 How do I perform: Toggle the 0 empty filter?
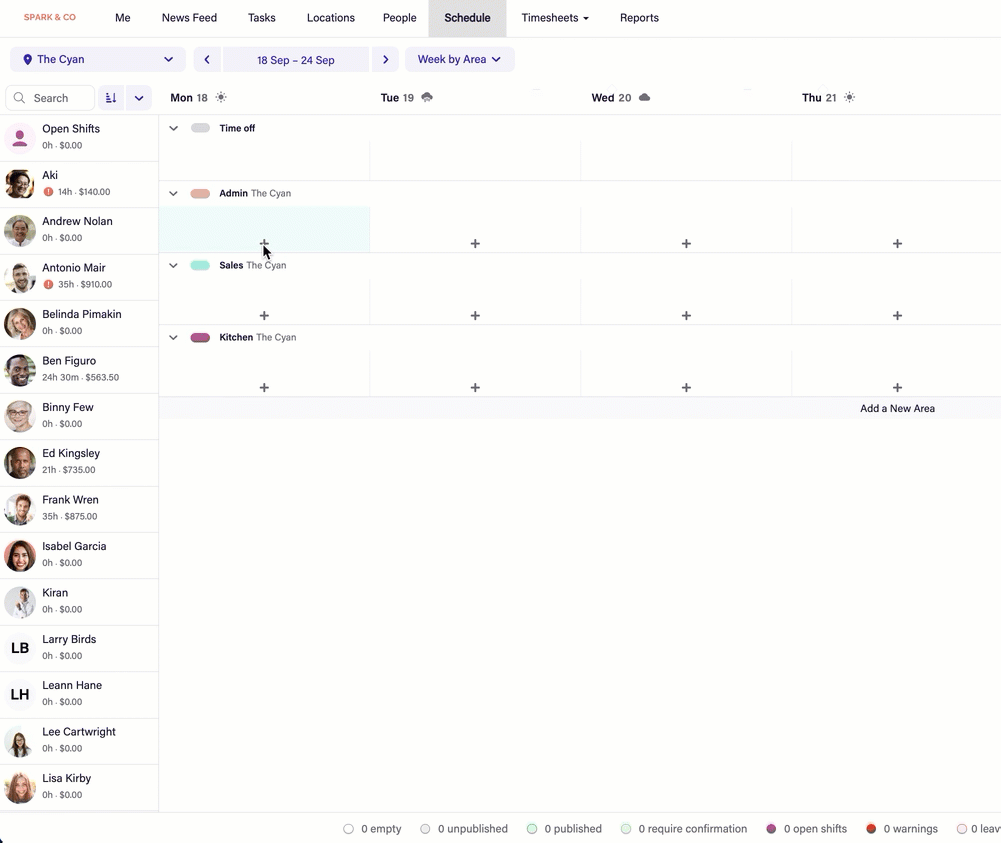tap(372, 828)
